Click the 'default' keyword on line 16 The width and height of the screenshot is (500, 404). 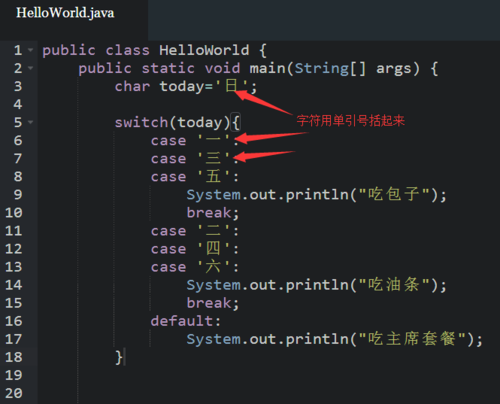(x=182, y=321)
